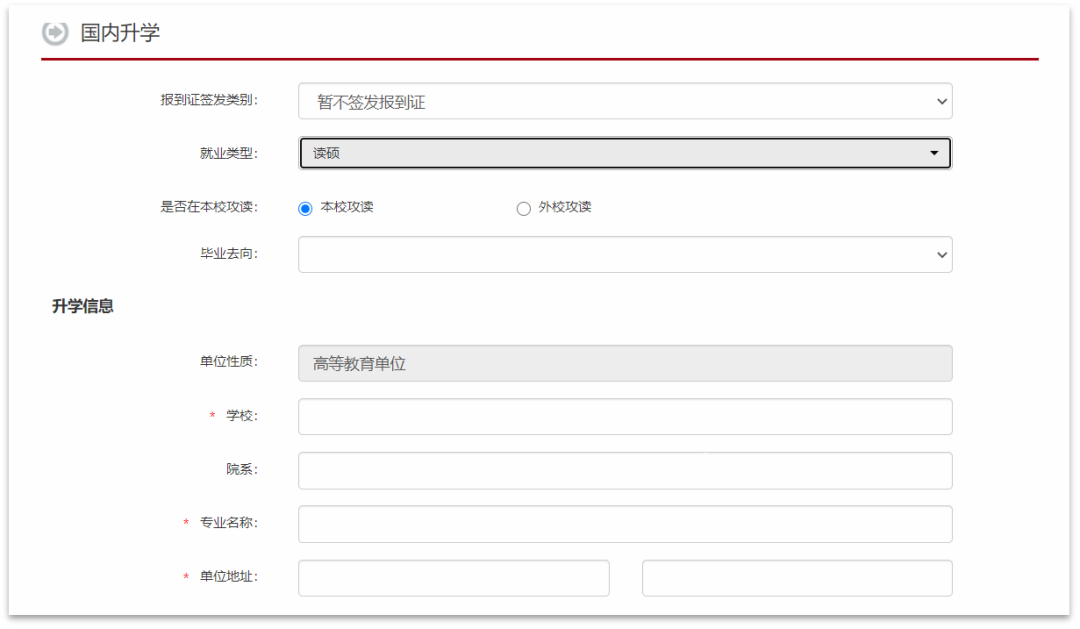This screenshot has height=629, width=1080.
Task: Click the 毕业去向 label text
Action: [x=228, y=254]
